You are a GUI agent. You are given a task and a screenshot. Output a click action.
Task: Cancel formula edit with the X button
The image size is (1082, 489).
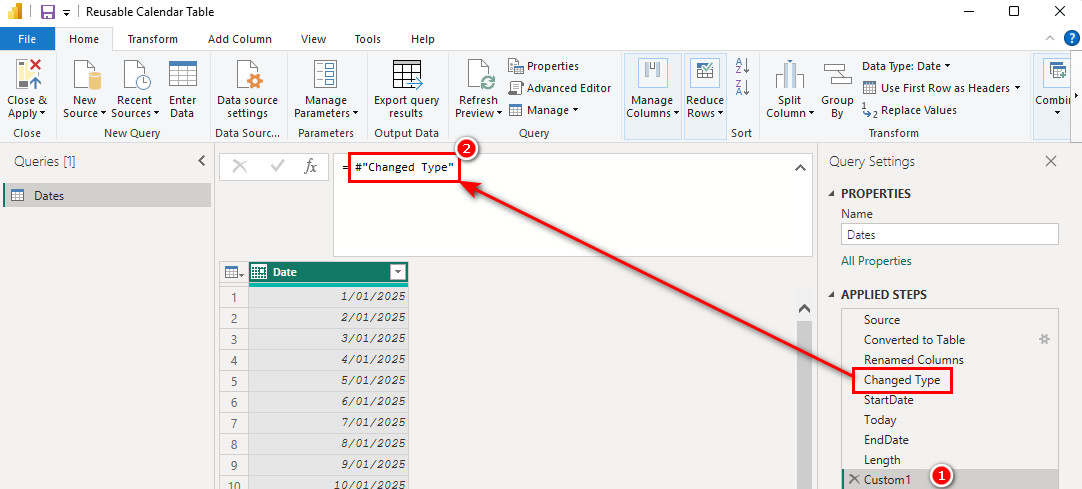240,167
